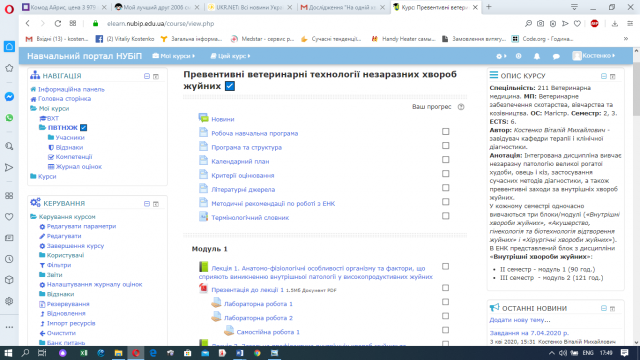Collapse the Опис курсу block
Image resolution: width=640 pixels, height=360 pixels.
point(604,76)
